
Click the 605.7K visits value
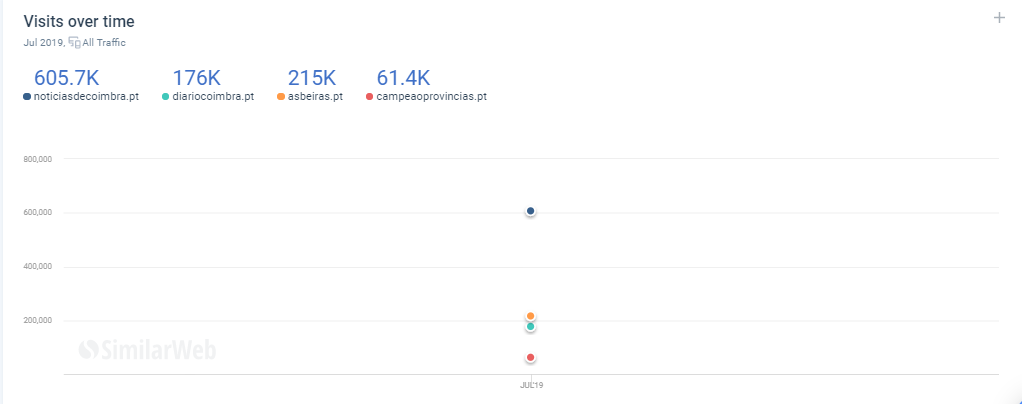66,78
